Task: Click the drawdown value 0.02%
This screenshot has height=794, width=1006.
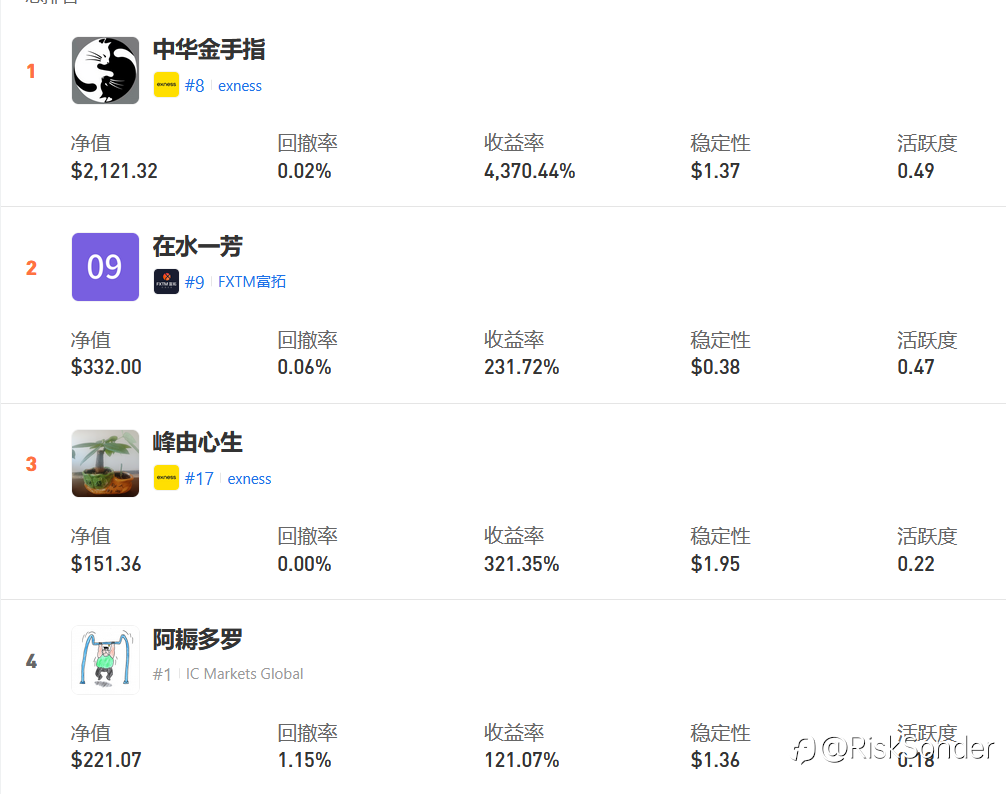Action: point(304,171)
